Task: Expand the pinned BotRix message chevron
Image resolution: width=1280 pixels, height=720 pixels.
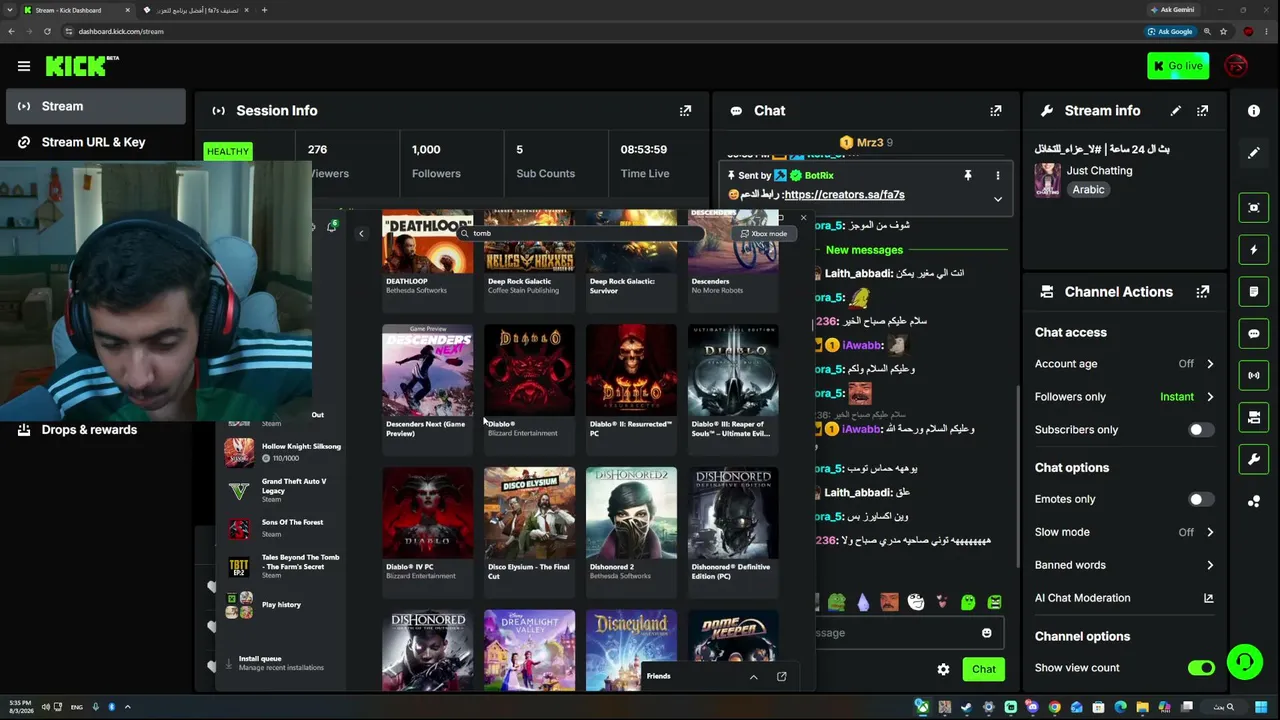Action: point(997,199)
